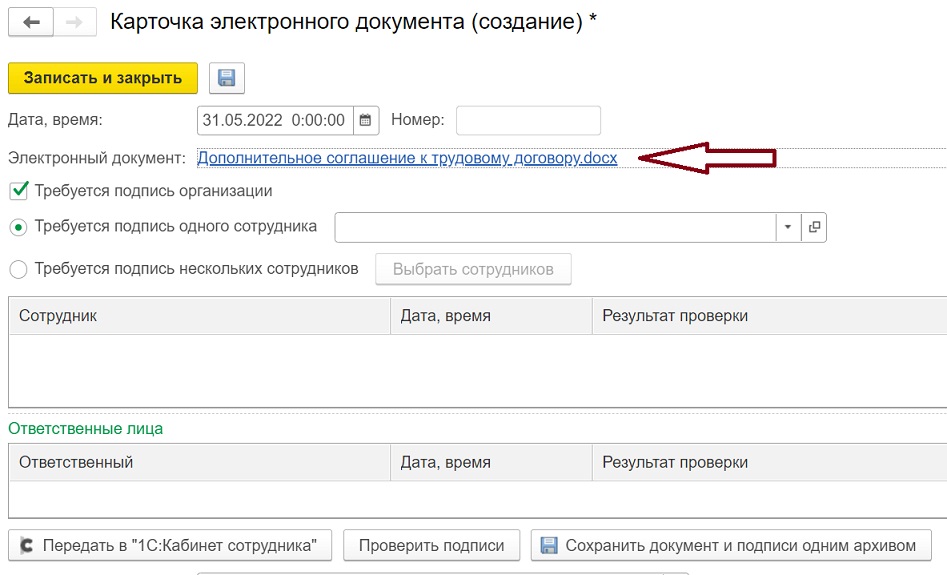Screen dimensions: 947x575
Task: Click the Сотрудник column header
Action: pos(198,316)
